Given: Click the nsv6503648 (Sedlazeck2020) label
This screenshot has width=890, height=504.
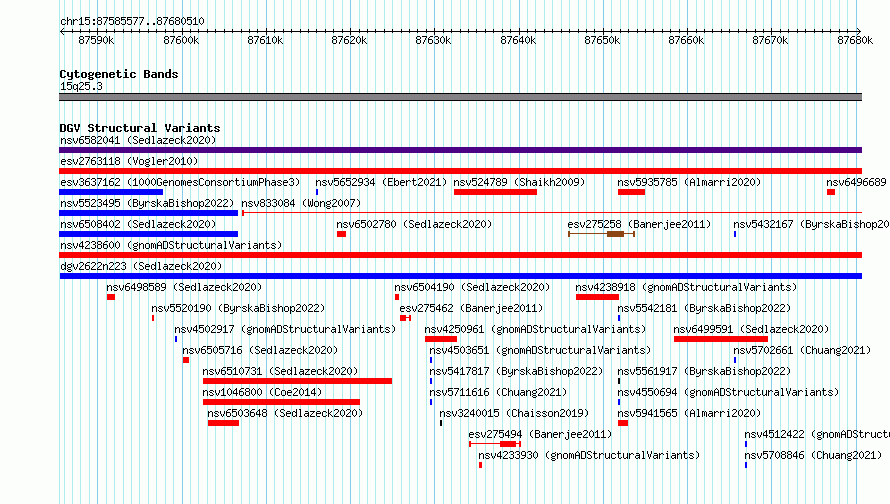Looking at the screenshot, I should tap(285, 413).
